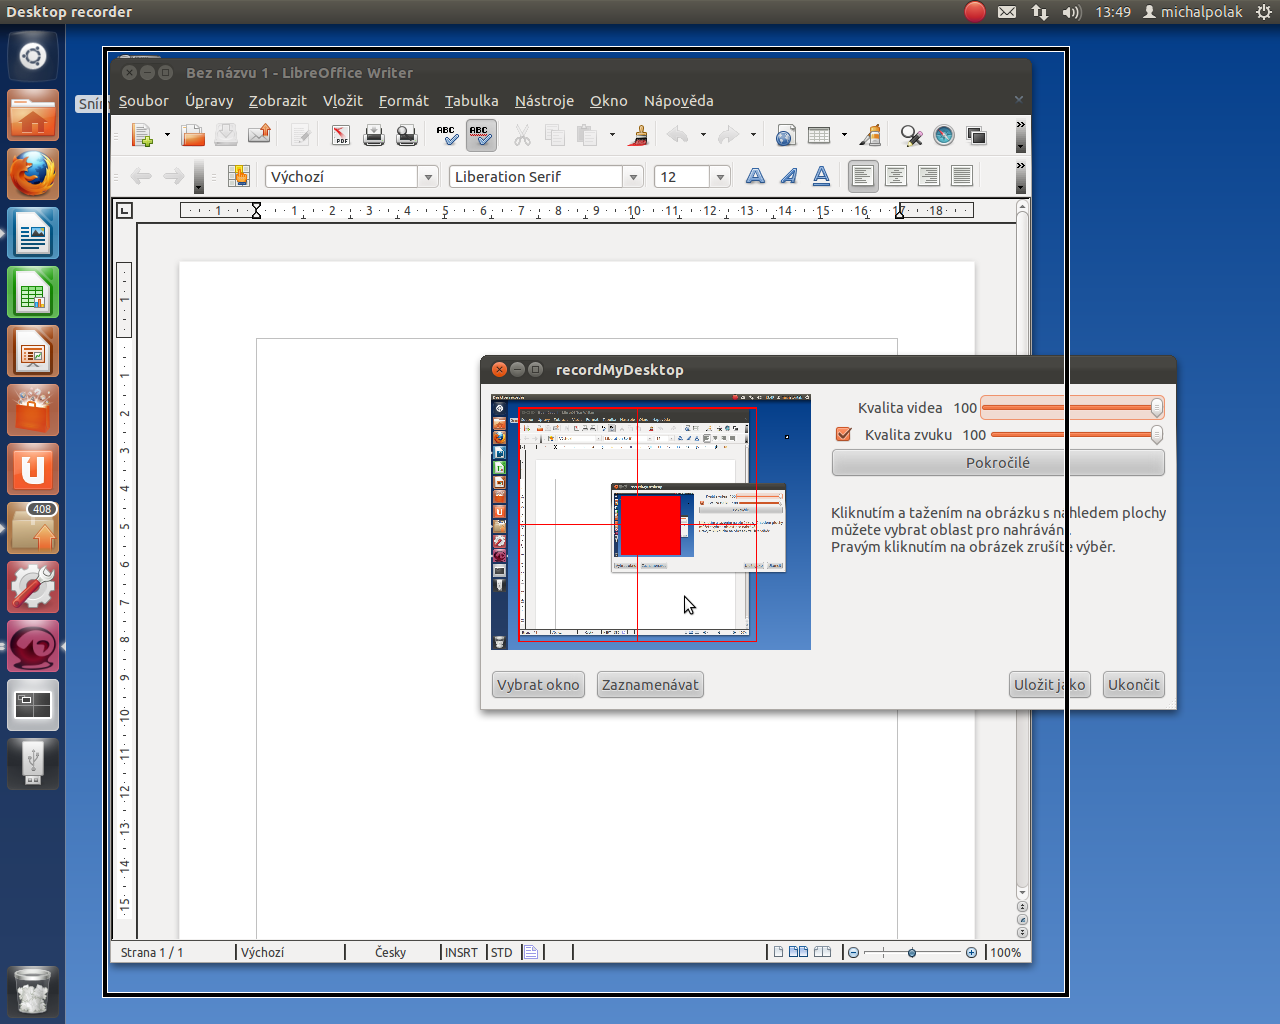Screen dimensions: 1280x1024
Task: Toggle AutoSpellcheck on the toolbar
Action: click(x=481, y=135)
